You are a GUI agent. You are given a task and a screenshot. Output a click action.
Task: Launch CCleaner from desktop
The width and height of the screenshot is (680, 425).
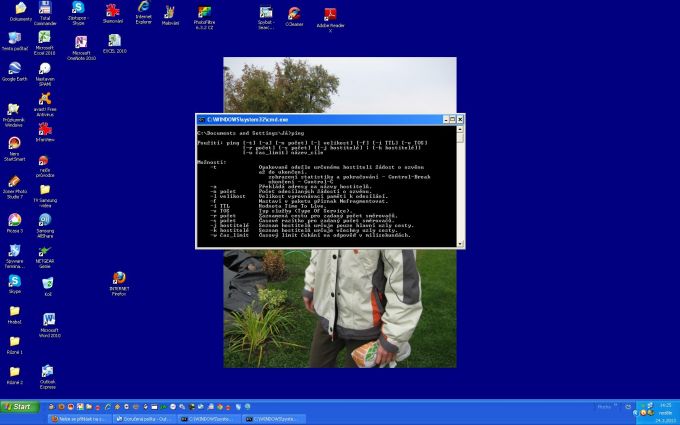tap(294, 13)
